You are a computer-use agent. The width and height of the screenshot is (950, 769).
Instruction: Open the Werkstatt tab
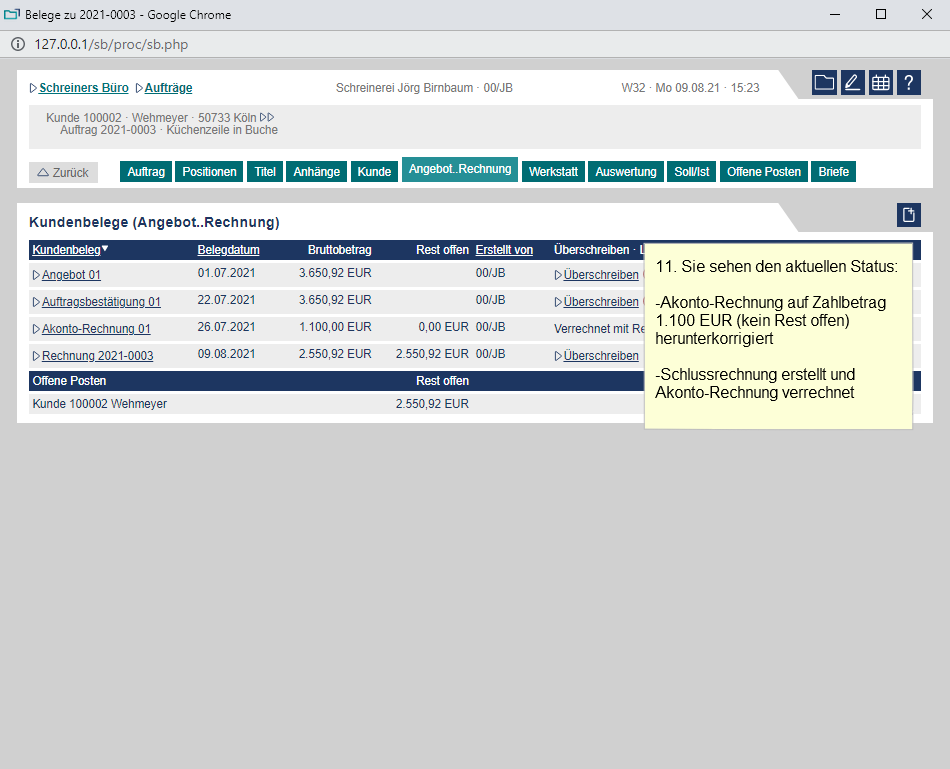click(553, 172)
